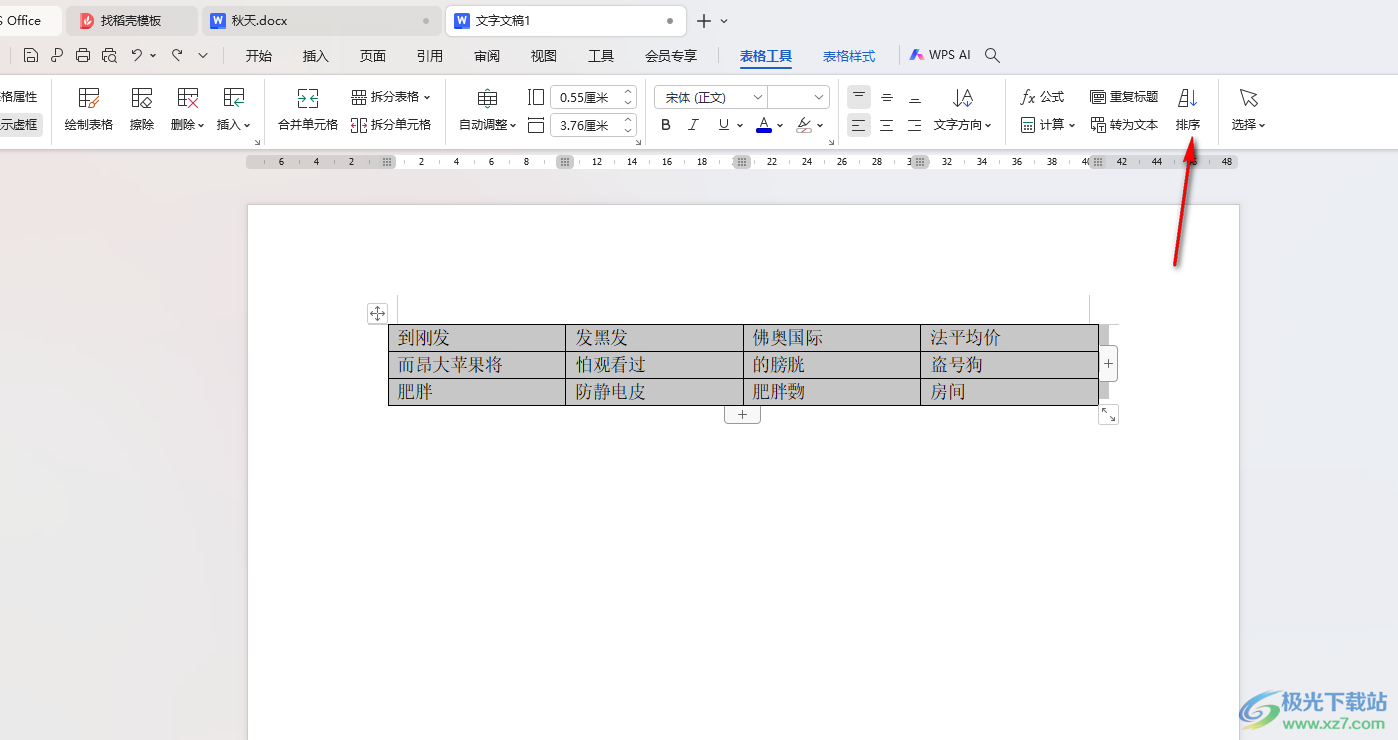Open the Page (页面) ribbon tab
Viewport: 1398px width, 740px height.
[373, 56]
